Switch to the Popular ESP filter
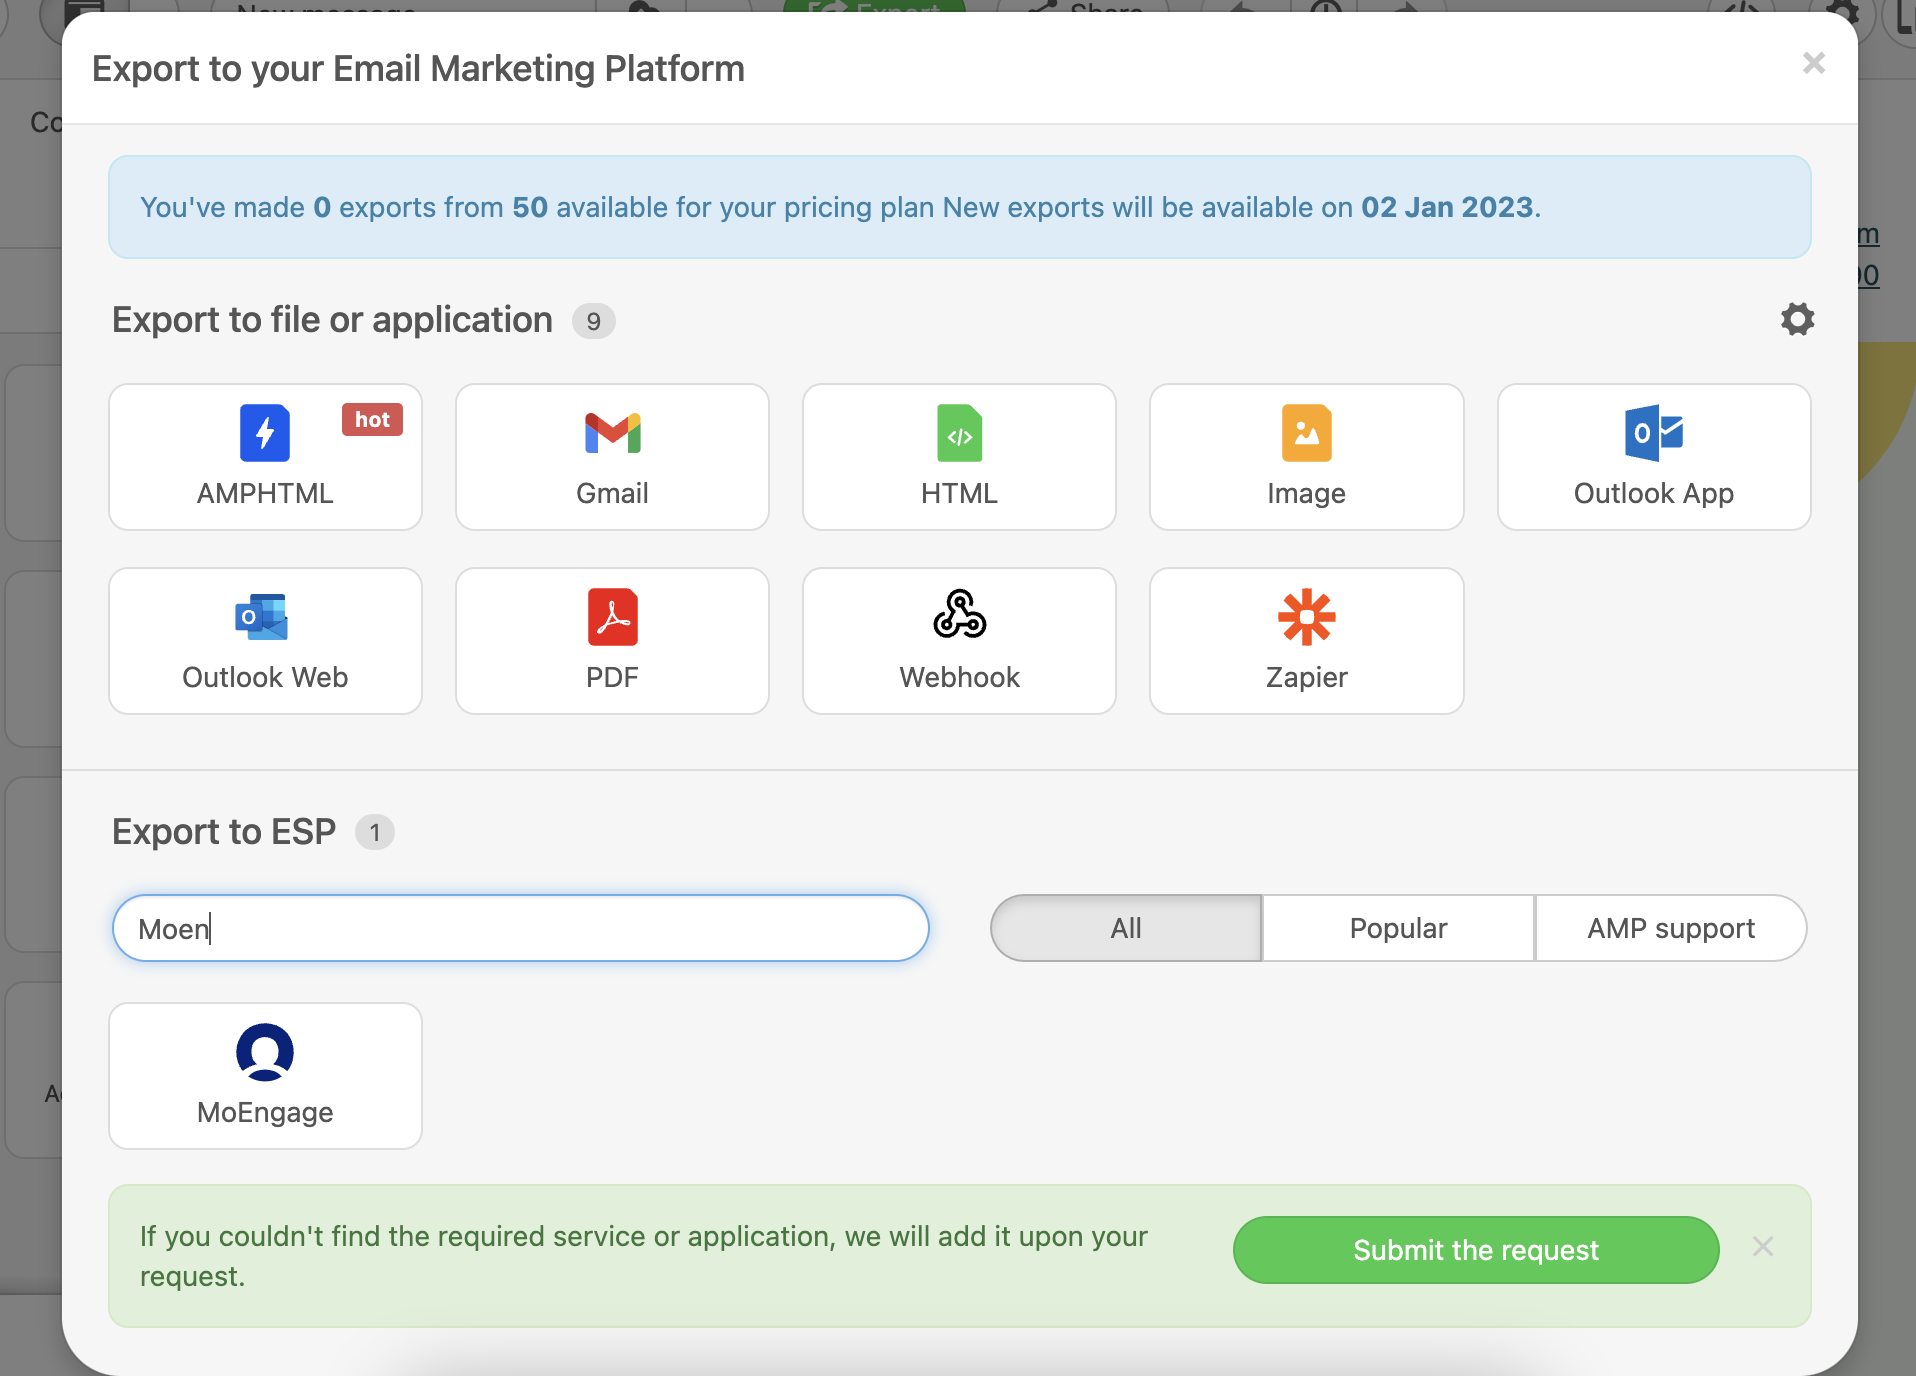Image resolution: width=1916 pixels, height=1376 pixels. [1397, 928]
